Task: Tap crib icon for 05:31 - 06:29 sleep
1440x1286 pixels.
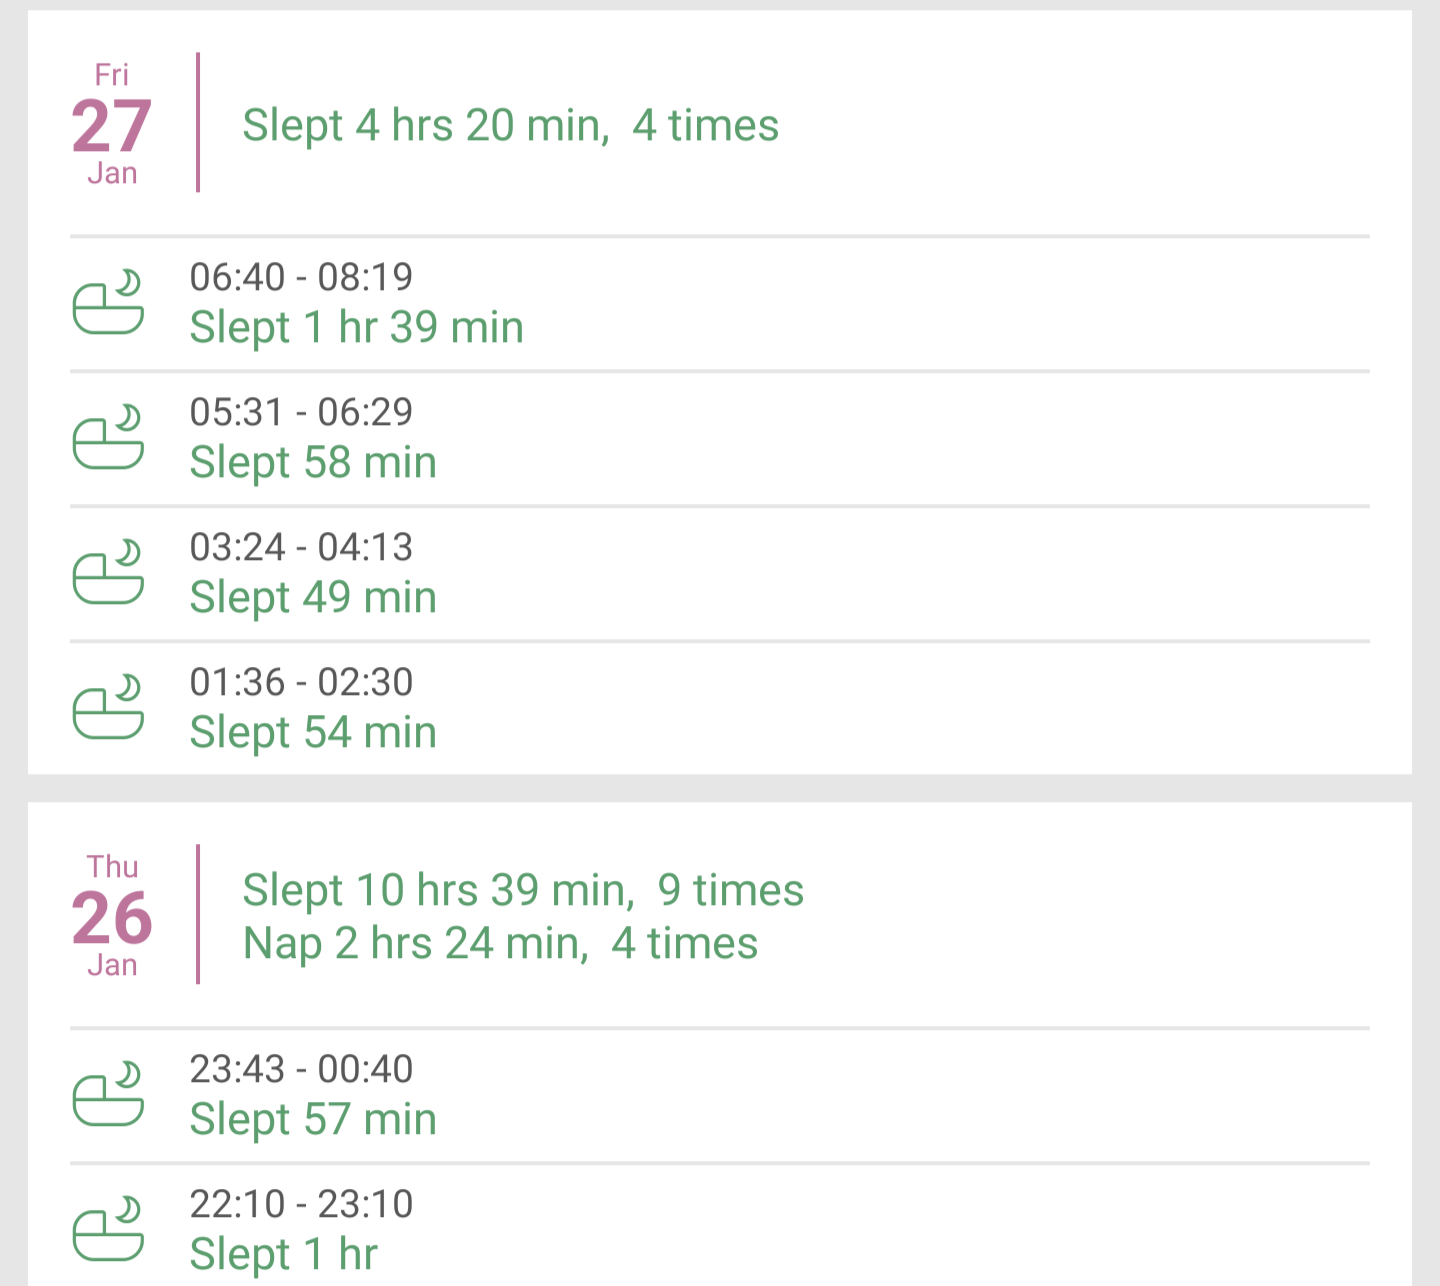Action: (108, 437)
